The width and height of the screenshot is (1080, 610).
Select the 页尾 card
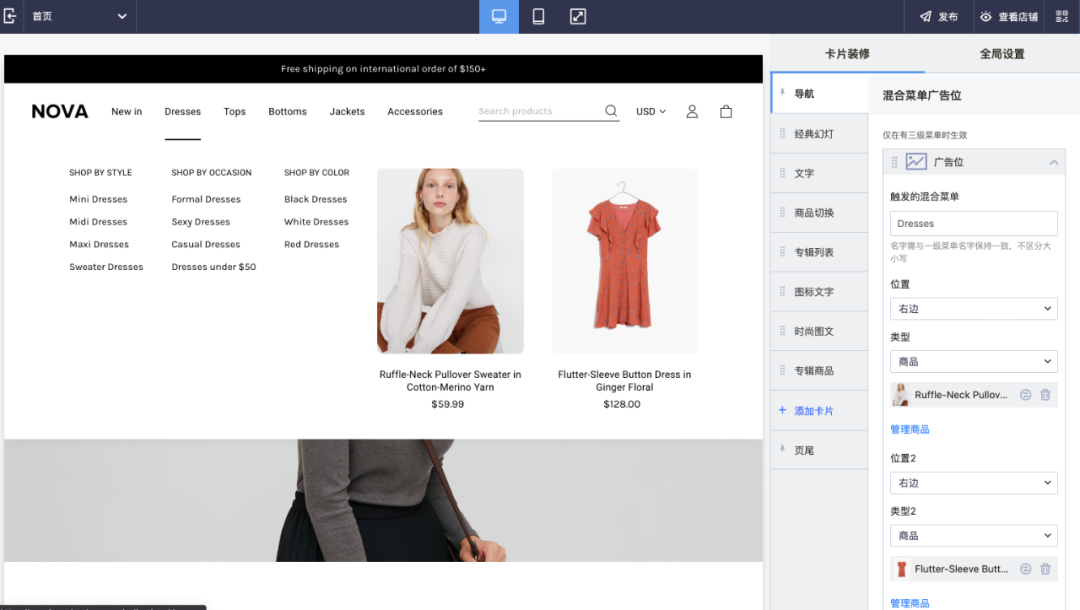tap(820, 450)
